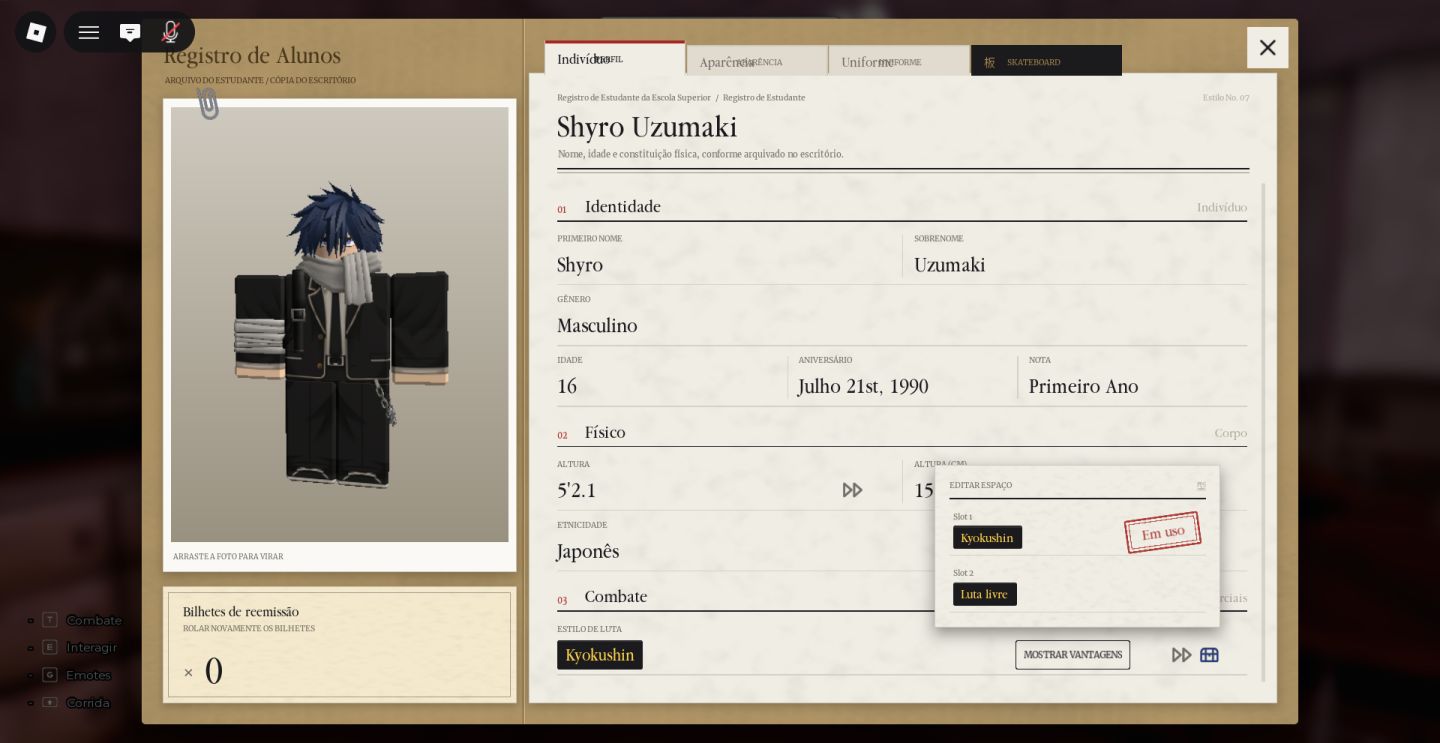The height and width of the screenshot is (743, 1440).
Task: Click the surname field 'Uzumaki'
Action: click(x=949, y=265)
